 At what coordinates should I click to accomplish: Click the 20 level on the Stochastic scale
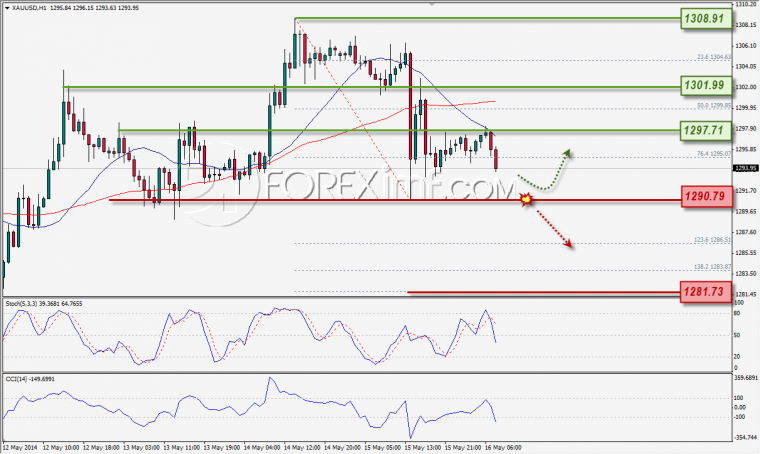point(737,357)
